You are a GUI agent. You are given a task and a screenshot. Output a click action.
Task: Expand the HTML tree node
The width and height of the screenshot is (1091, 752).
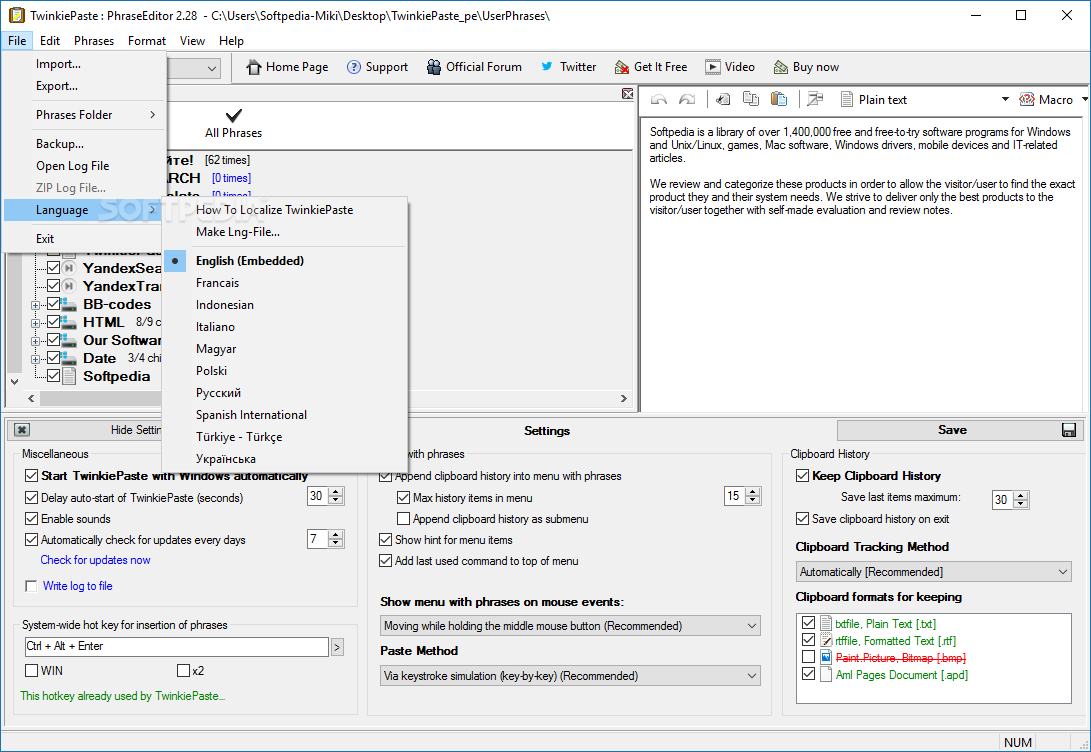[35, 323]
